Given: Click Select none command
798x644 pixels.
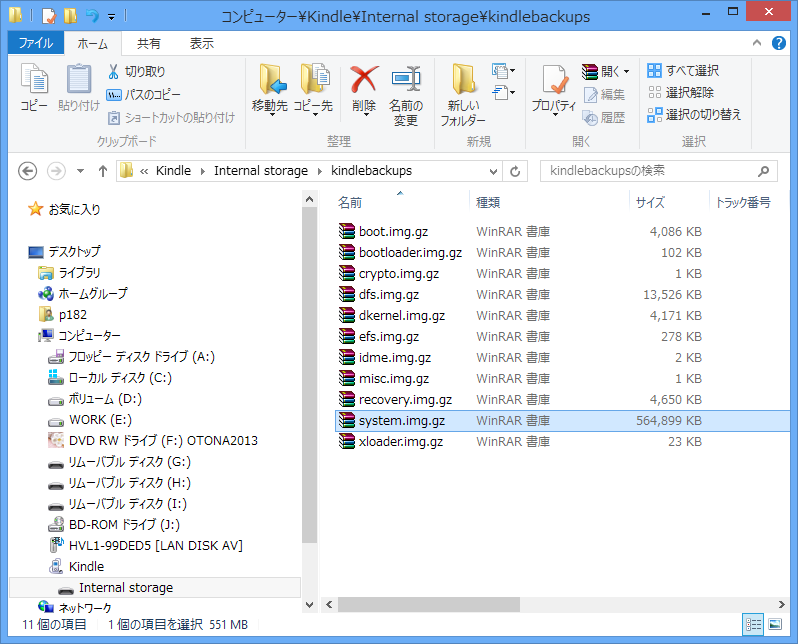Looking at the screenshot, I should [x=680, y=93].
